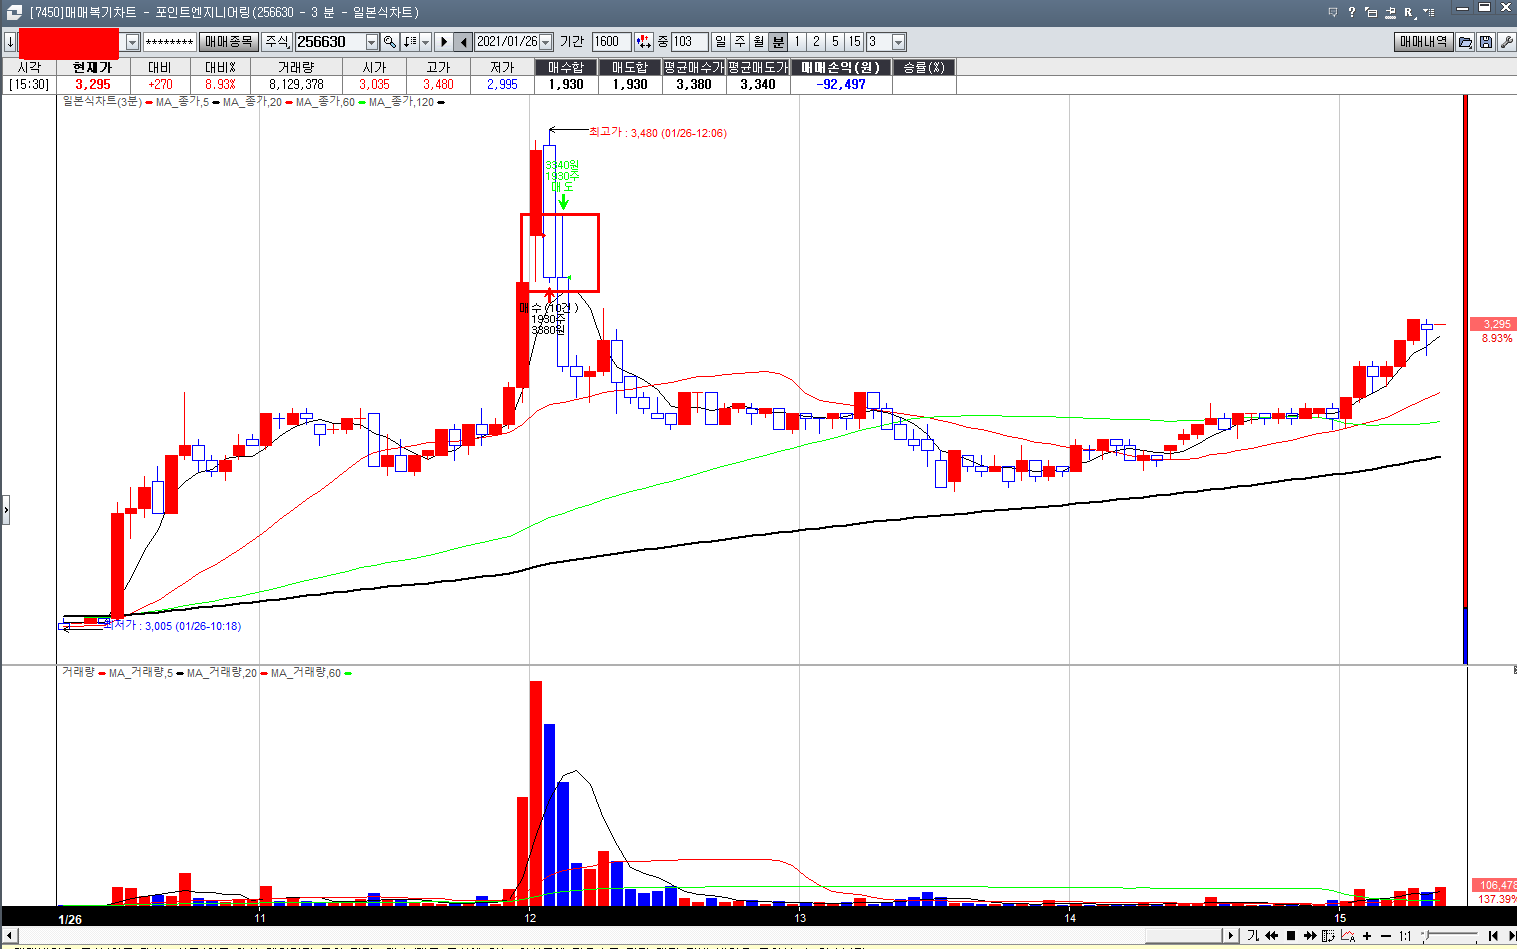Click the period selection calendar icon

(643, 42)
